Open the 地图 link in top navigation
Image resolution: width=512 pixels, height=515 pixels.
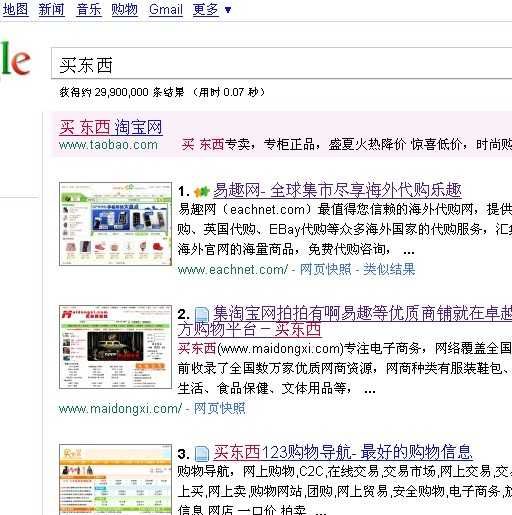click(15, 9)
